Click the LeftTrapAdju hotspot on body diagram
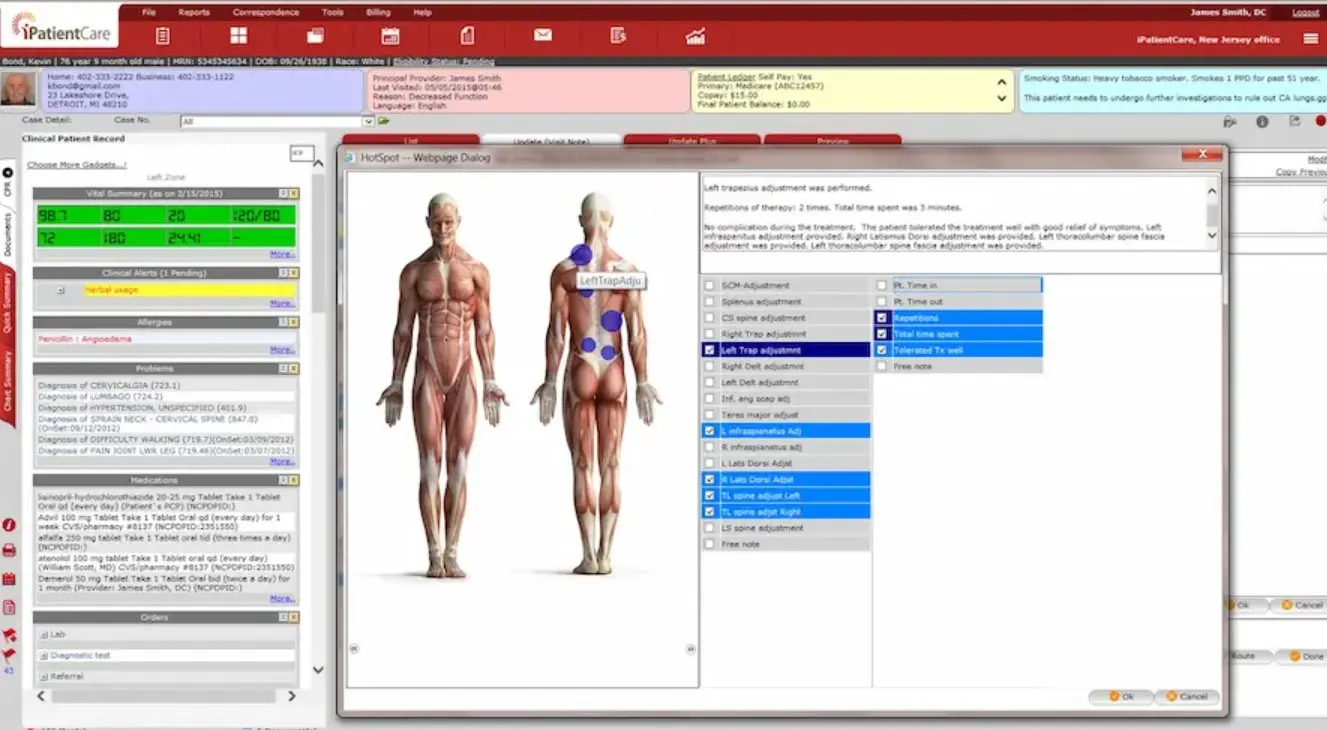 point(581,255)
